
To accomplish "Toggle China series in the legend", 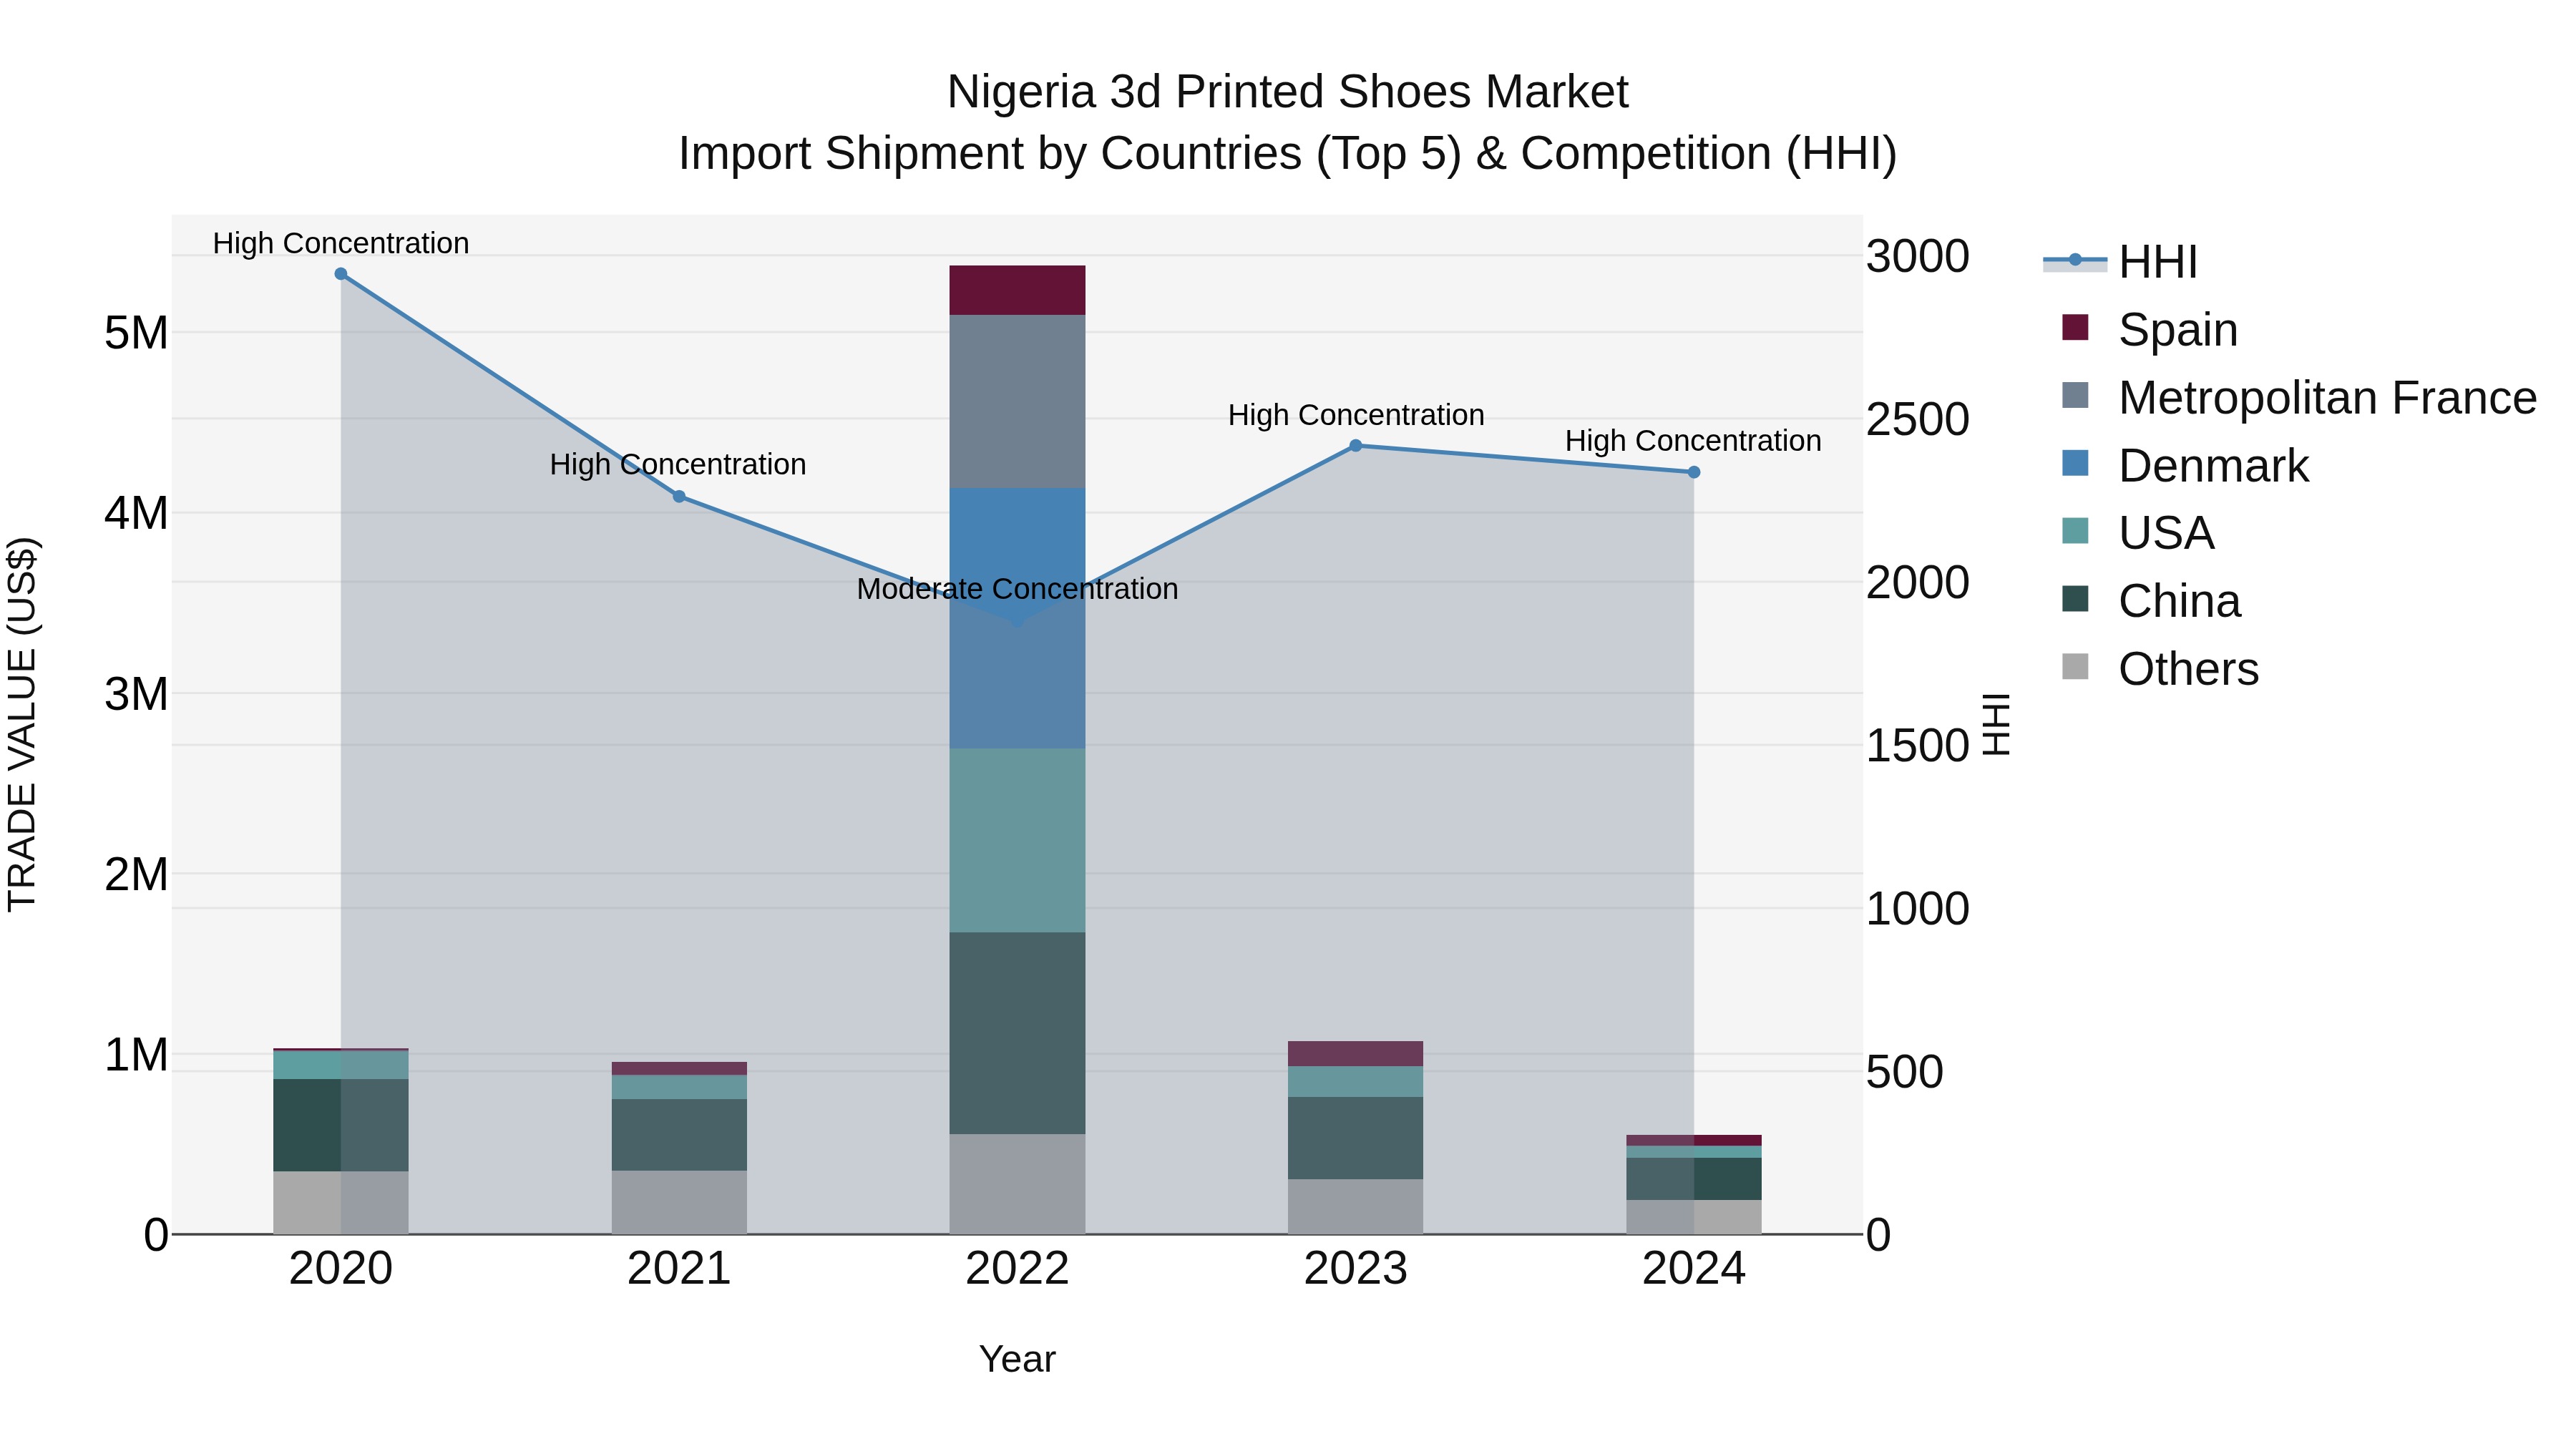I will click(x=2151, y=600).
